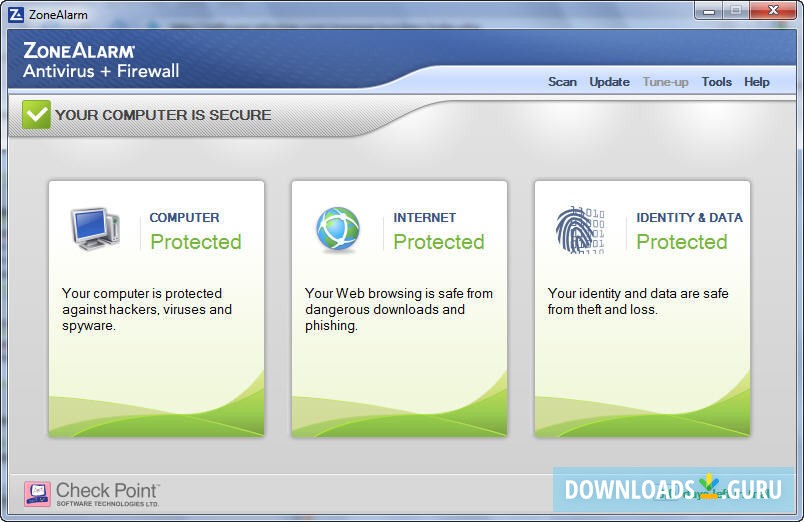Click ZoneAlarm Antivirus + Firewall logo

pos(101,61)
